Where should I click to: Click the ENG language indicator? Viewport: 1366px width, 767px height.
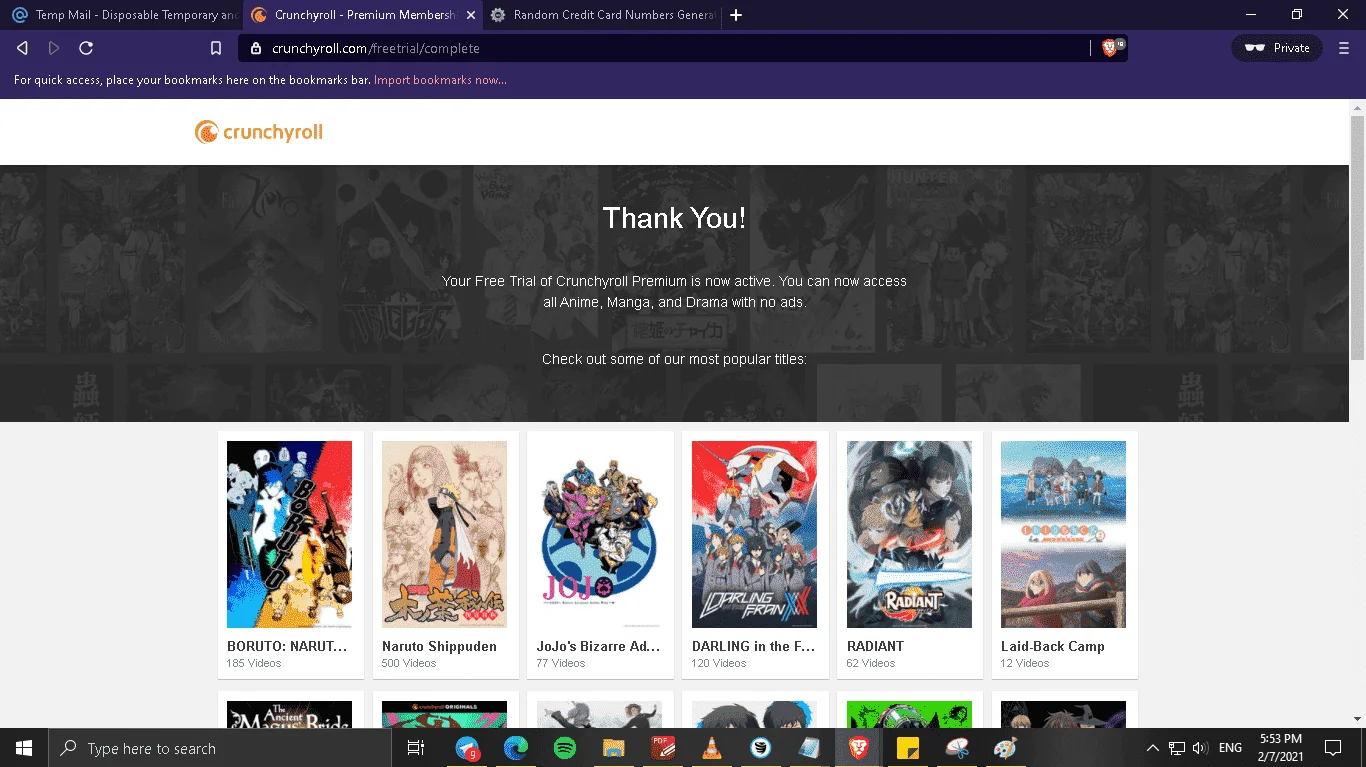(x=1230, y=748)
